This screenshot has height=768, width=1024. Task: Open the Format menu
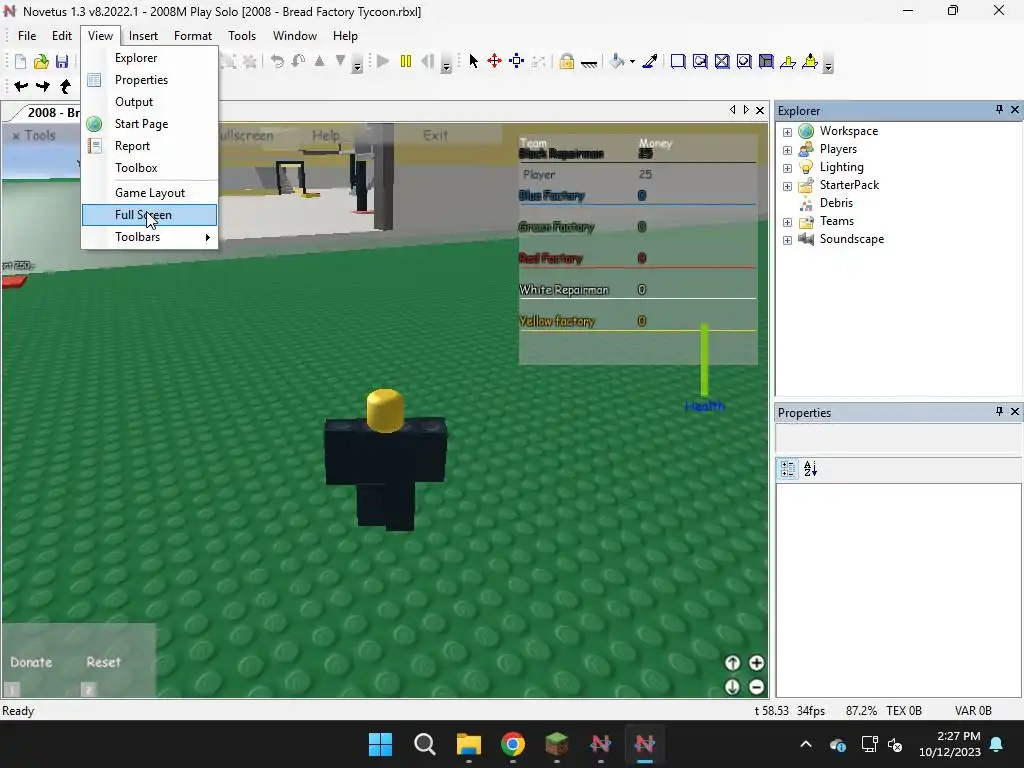193,36
